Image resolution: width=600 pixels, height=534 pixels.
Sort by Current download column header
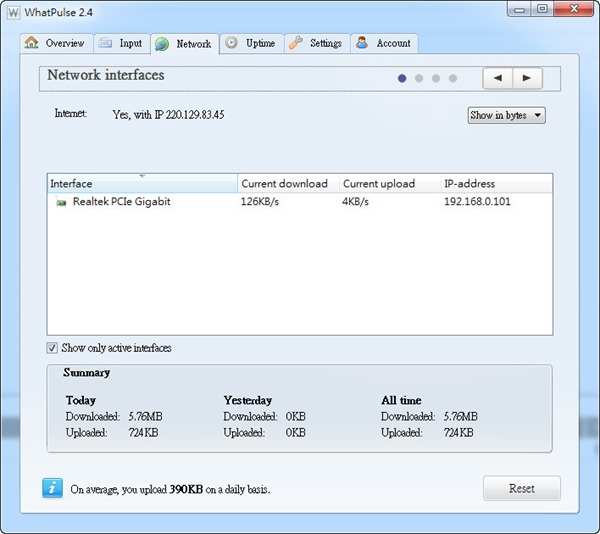click(x=288, y=184)
